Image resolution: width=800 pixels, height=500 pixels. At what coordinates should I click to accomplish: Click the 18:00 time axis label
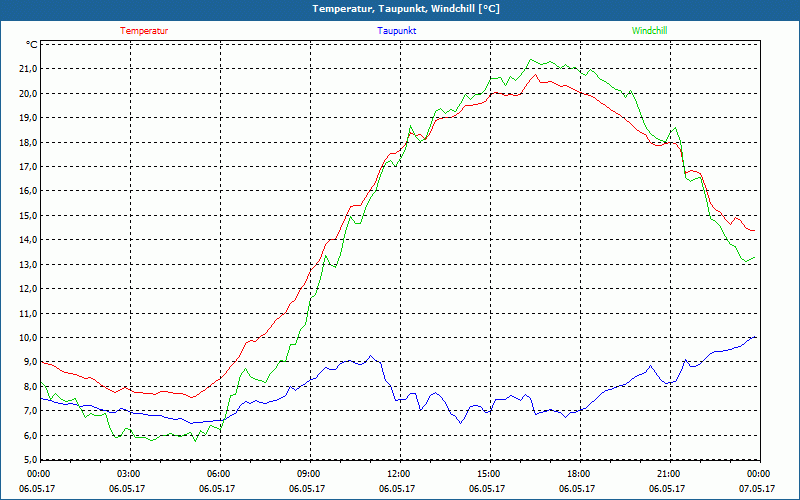[580, 474]
